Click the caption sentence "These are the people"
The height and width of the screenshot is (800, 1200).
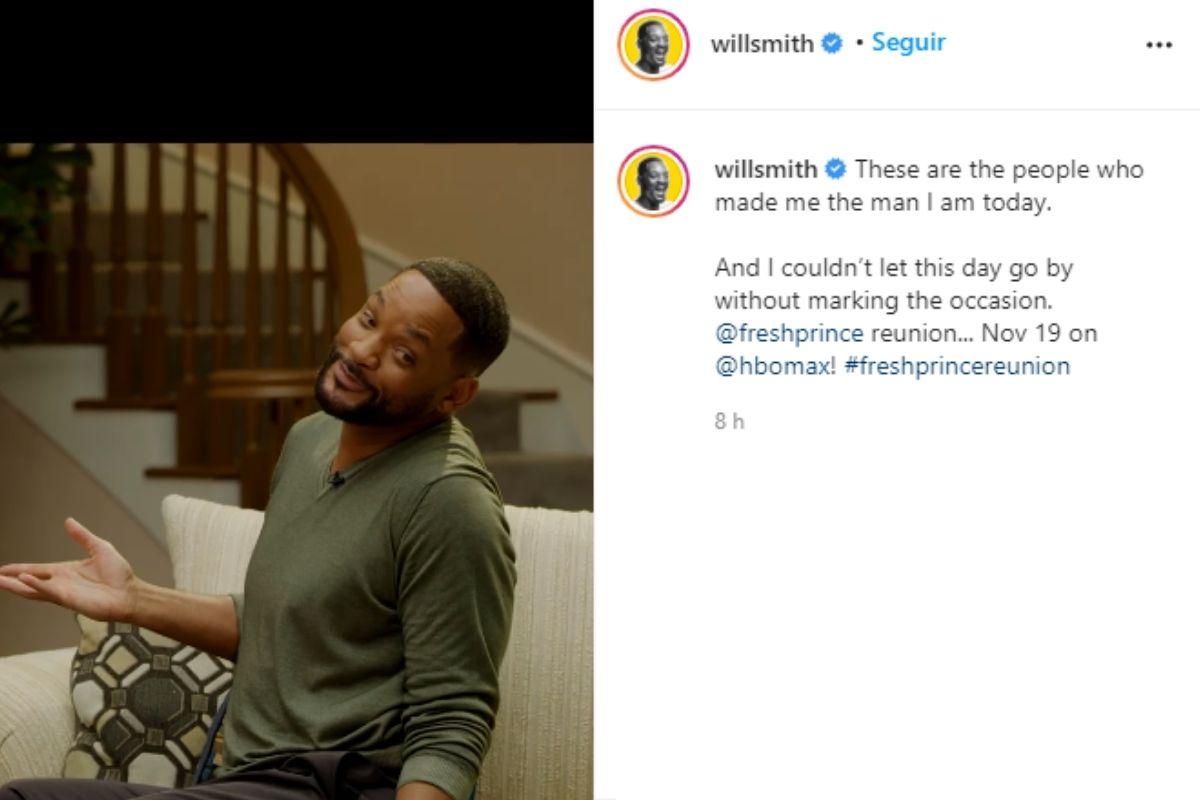tap(998, 169)
